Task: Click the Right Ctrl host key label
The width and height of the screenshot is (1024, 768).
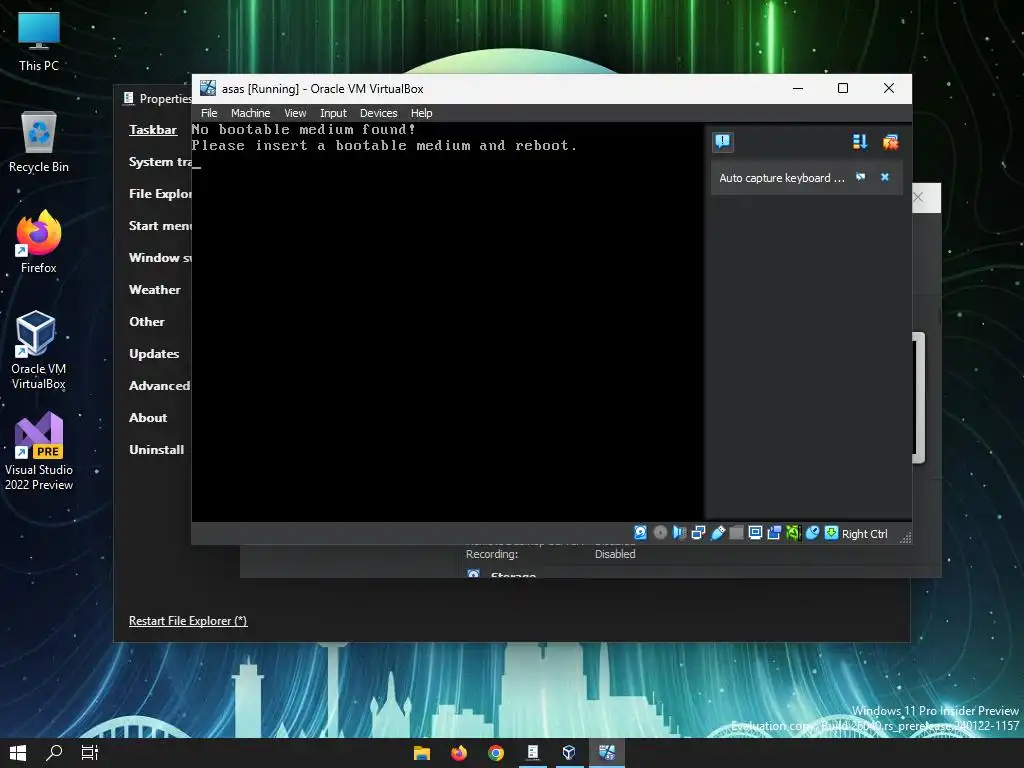Action: (x=864, y=534)
